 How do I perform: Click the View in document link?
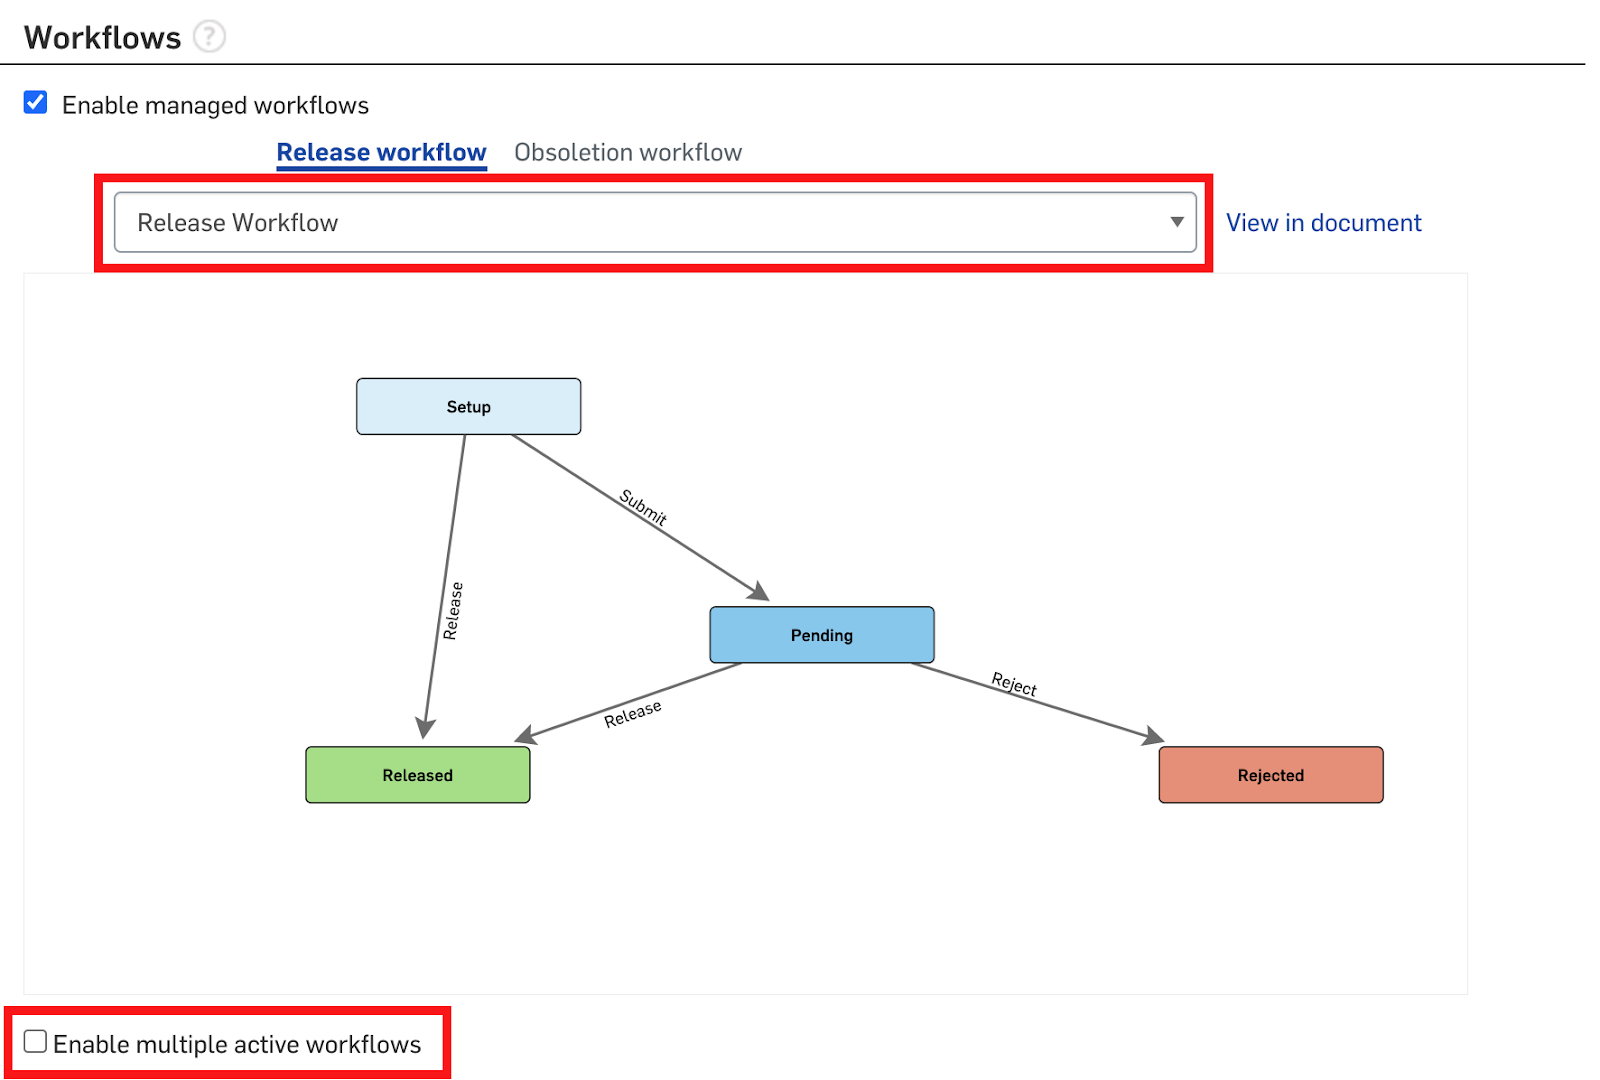coord(1323,222)
